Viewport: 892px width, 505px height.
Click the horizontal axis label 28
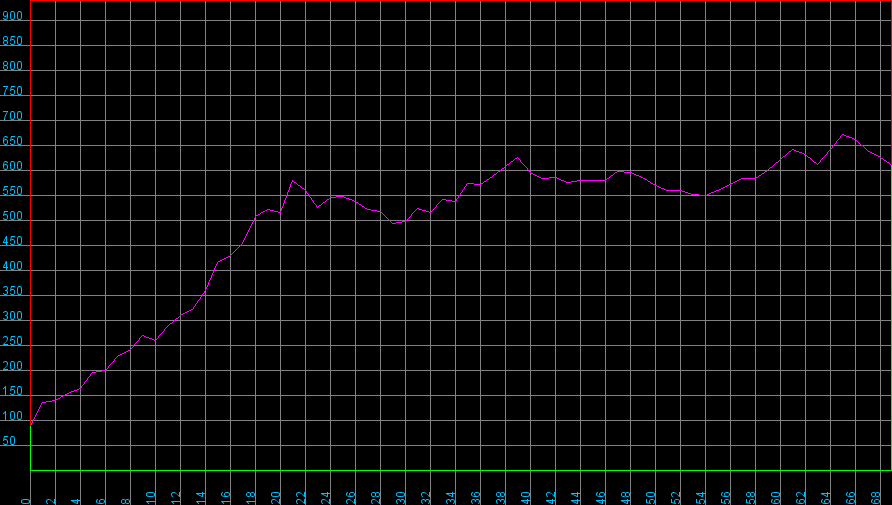coord(376,498)
